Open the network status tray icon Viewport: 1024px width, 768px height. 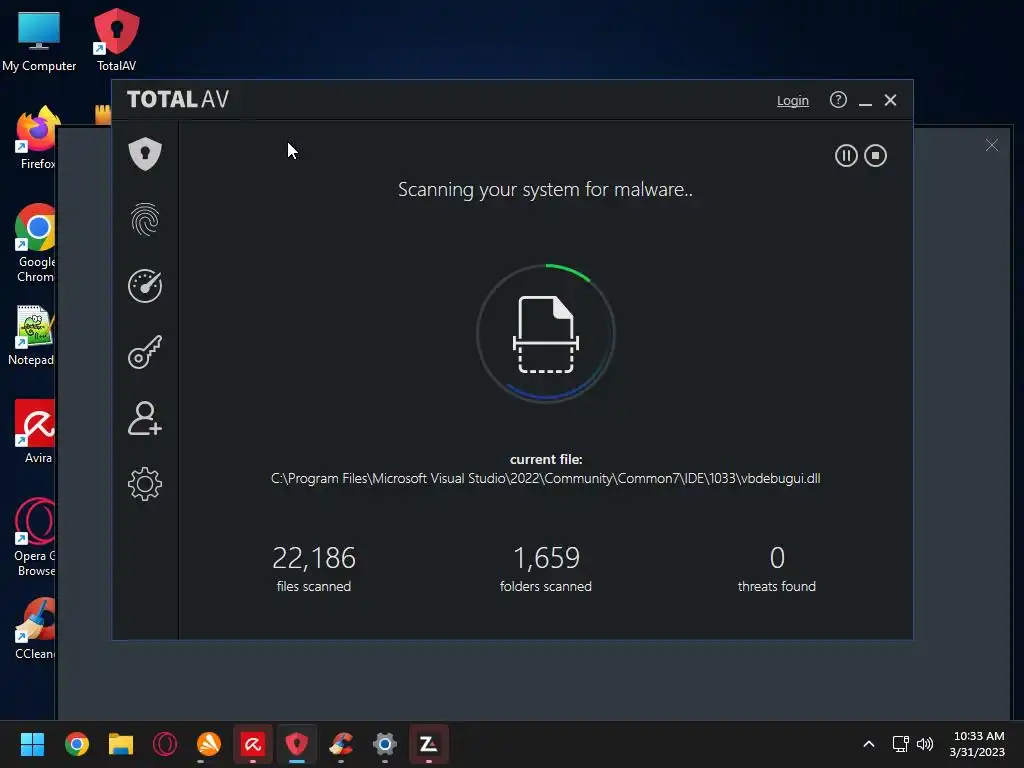point(901,744)
